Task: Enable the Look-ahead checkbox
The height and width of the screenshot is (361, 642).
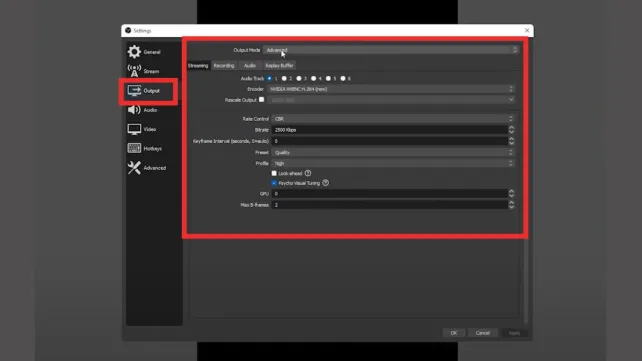Action: pyautogui.click(x=274, y=173)
